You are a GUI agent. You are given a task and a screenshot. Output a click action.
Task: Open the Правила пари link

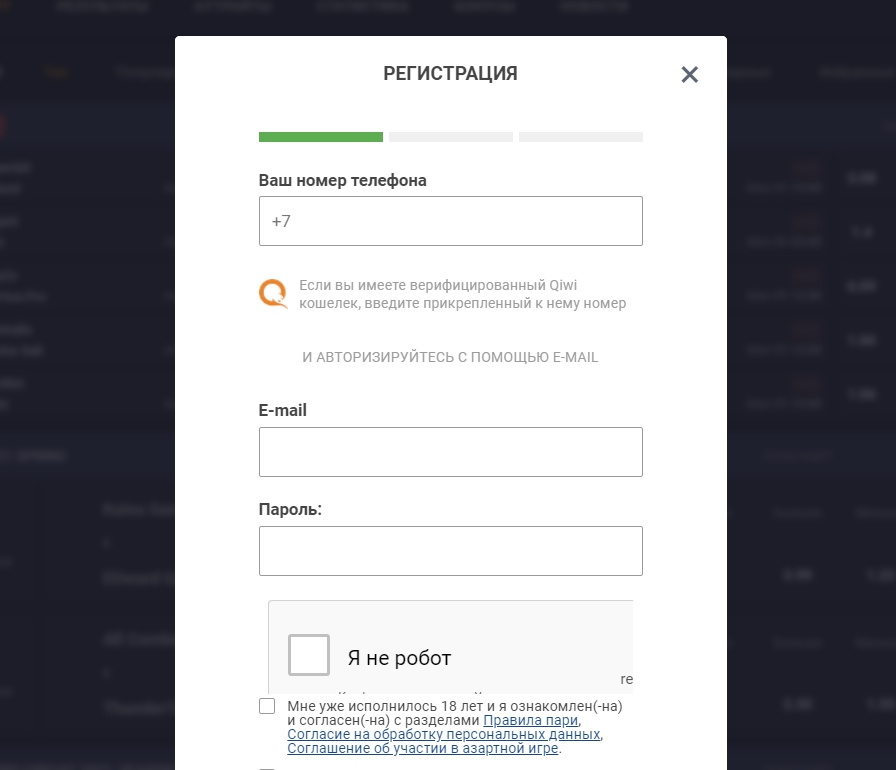coord(530,720)
